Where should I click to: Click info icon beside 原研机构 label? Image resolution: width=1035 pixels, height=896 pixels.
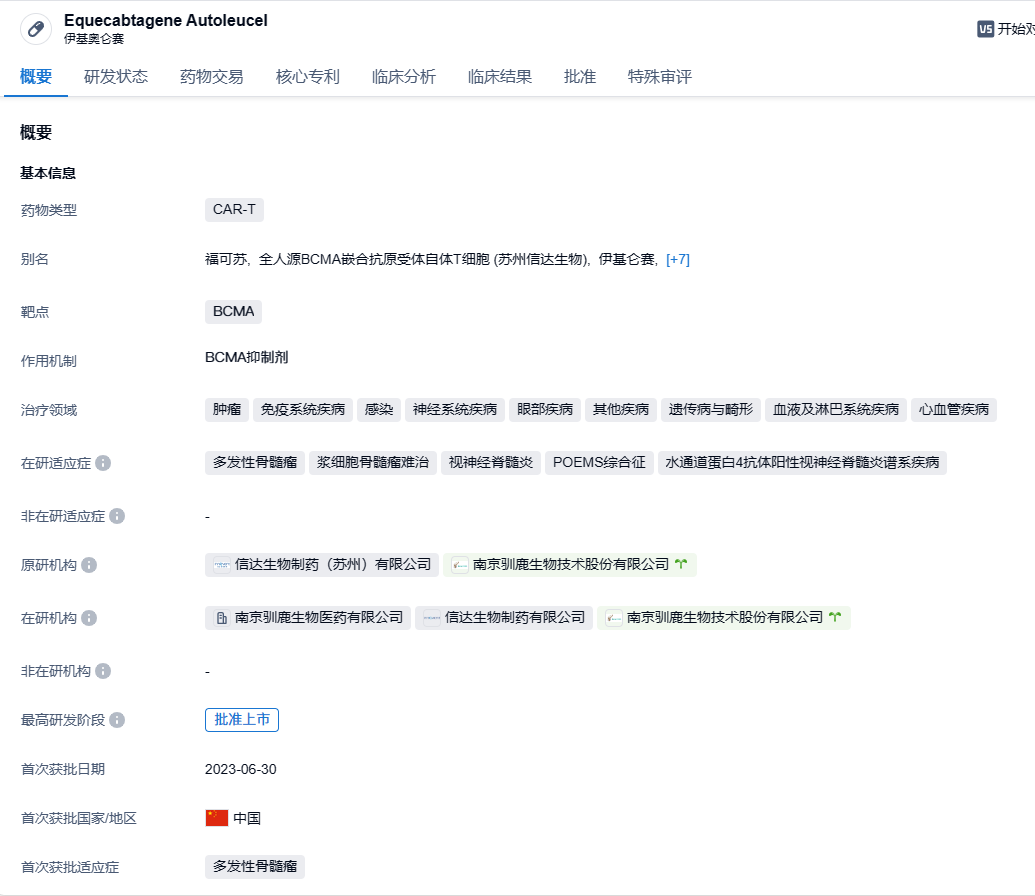89,566
